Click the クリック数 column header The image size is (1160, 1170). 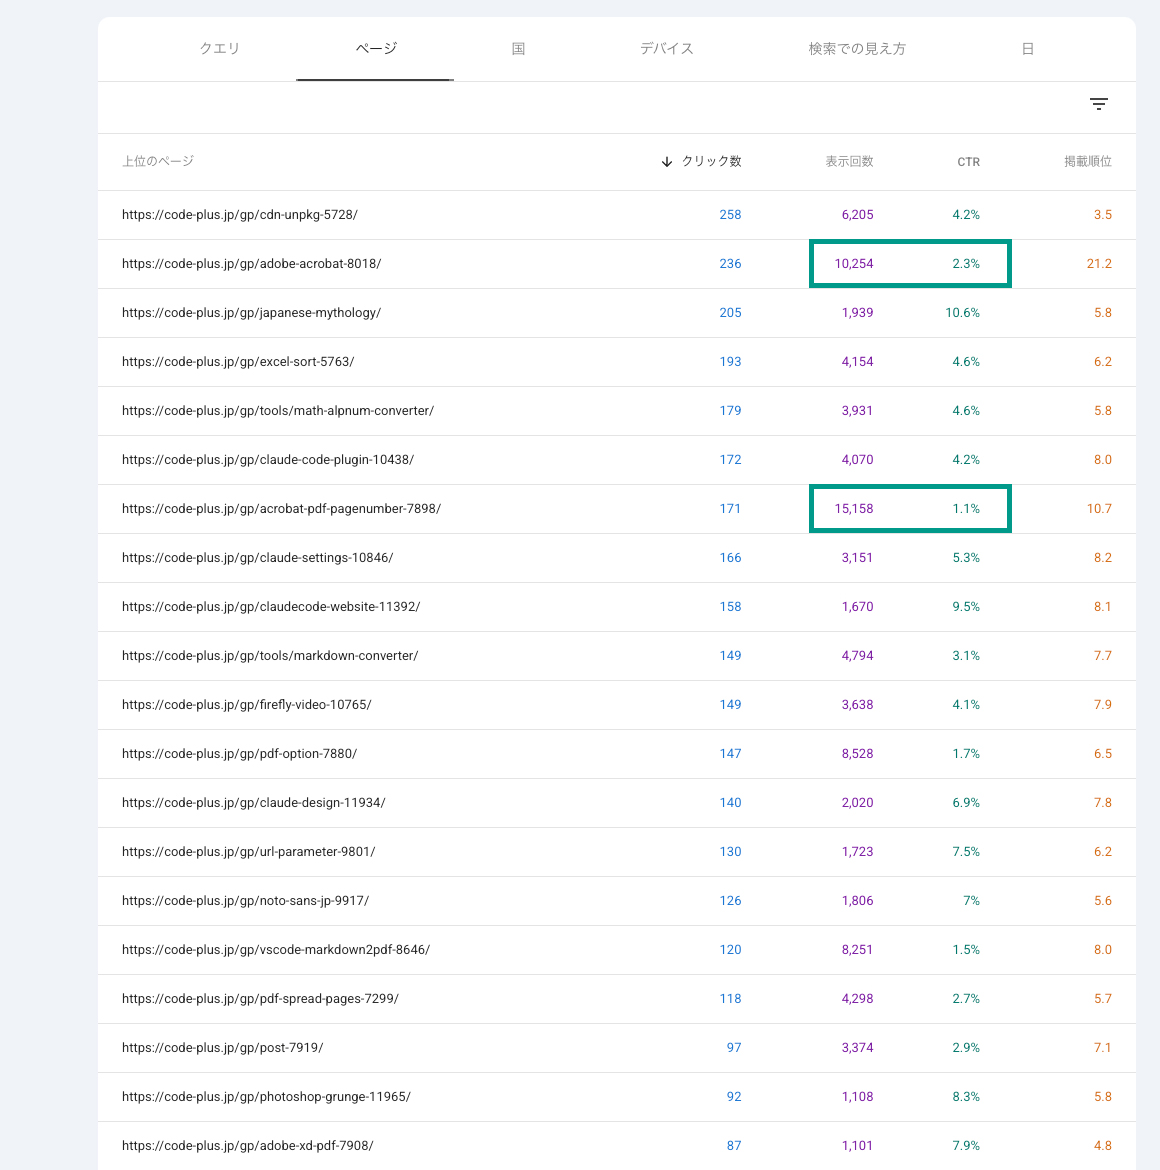pos(711,162)
